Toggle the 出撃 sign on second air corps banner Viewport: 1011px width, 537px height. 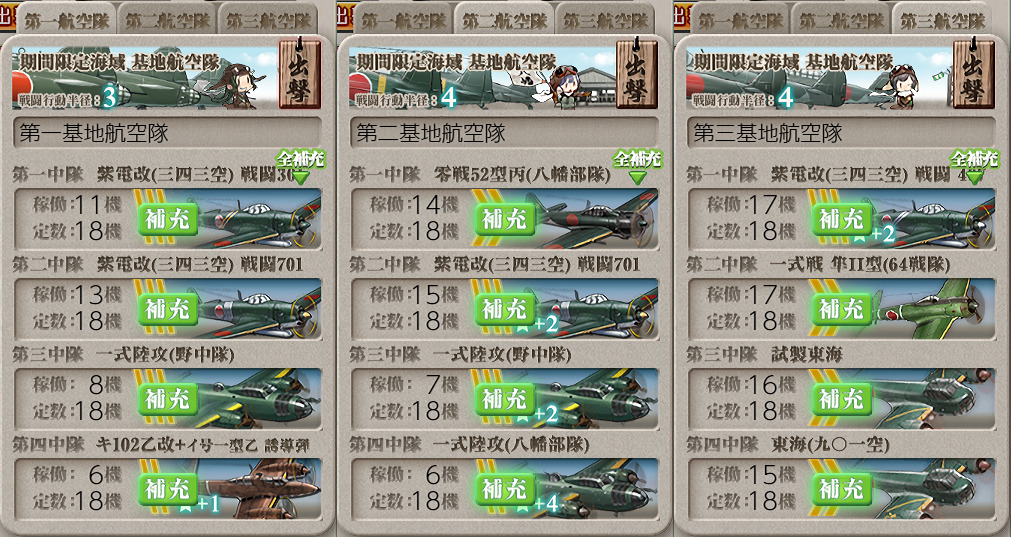(637, 73)
